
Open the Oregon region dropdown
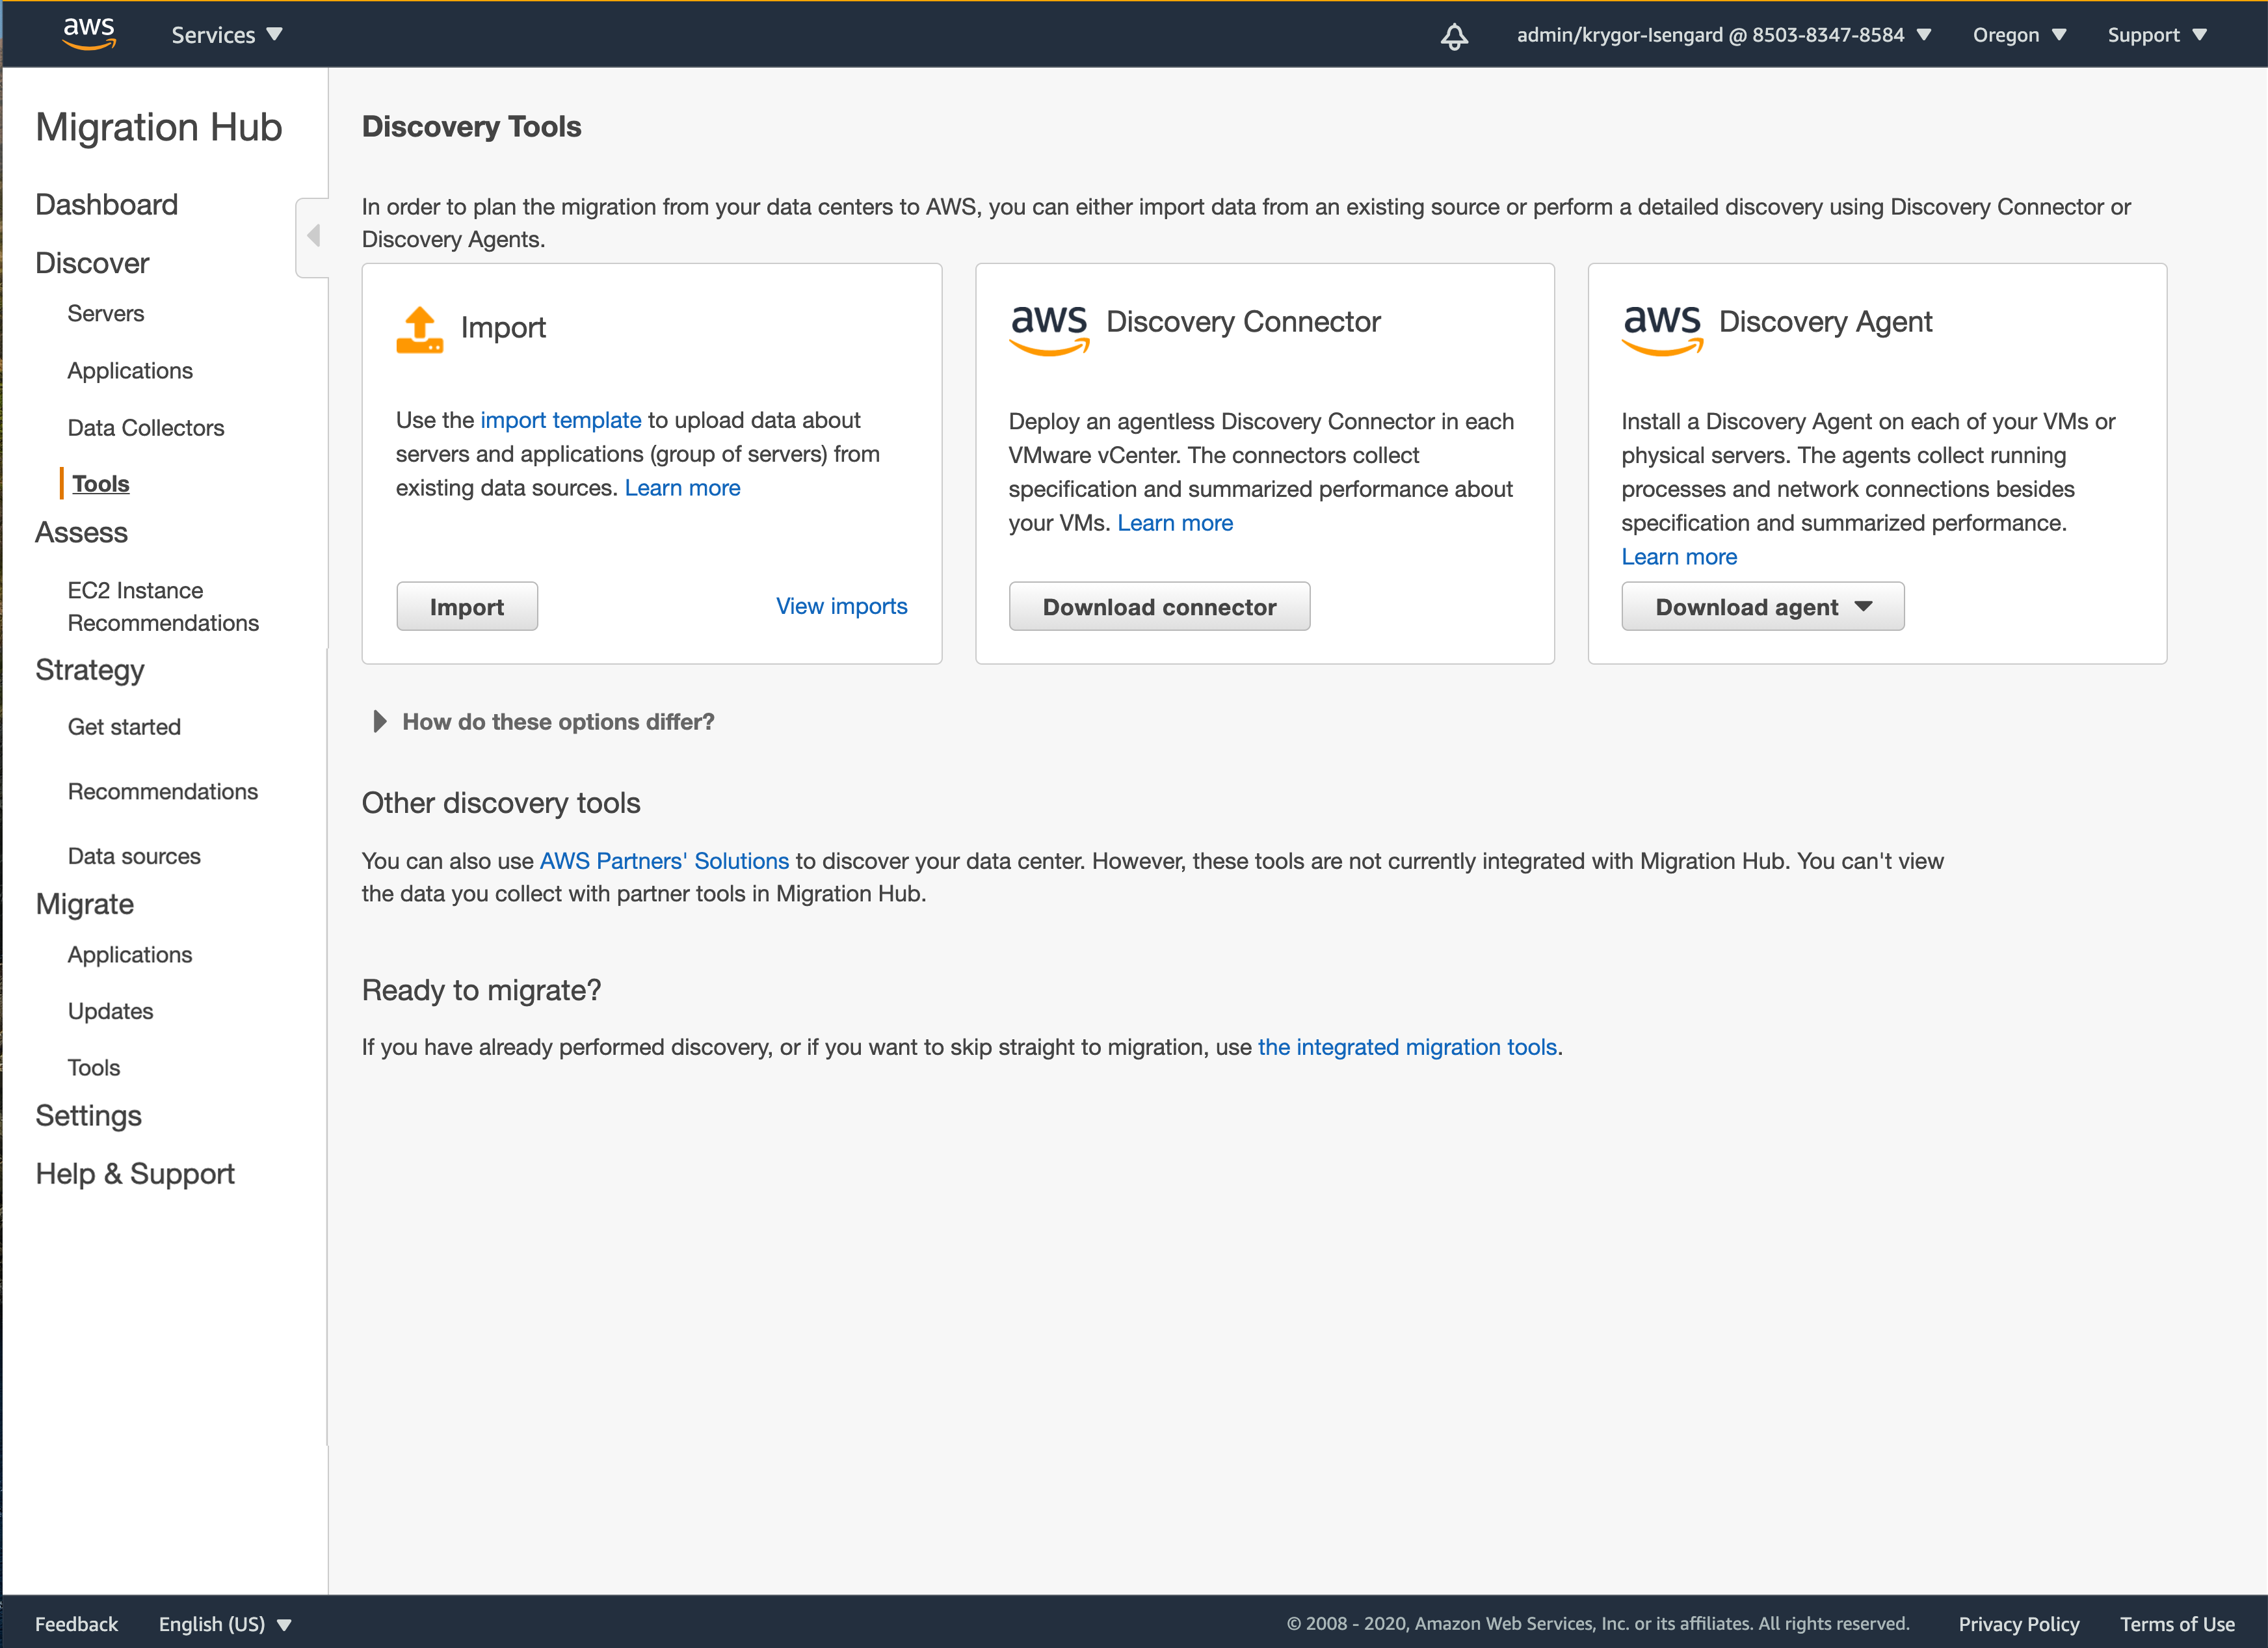tap(2019, 35)
